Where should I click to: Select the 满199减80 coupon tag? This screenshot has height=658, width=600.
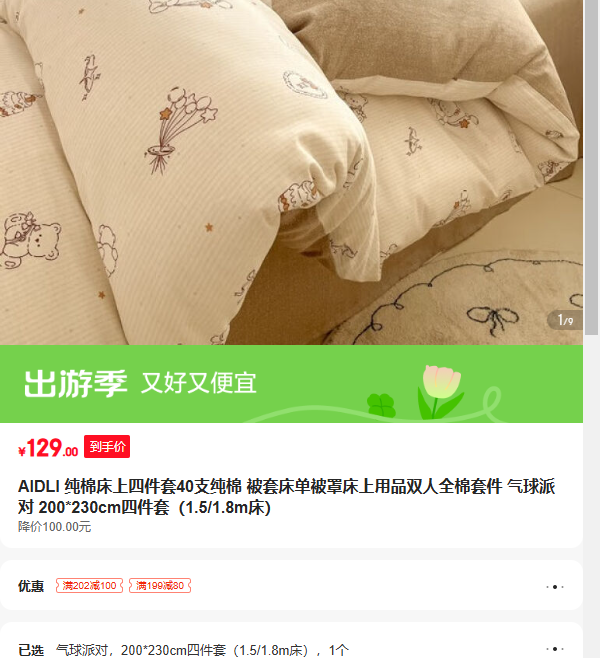click(160, 585)
